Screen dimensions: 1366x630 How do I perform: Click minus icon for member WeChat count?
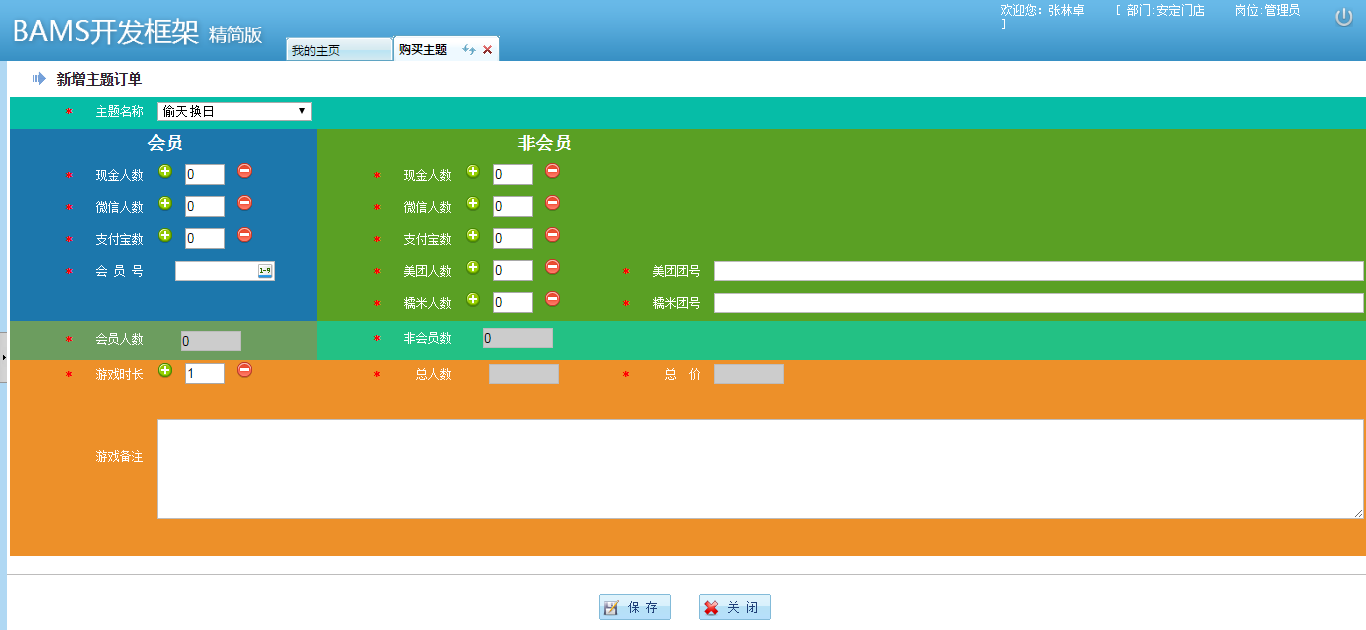tap(244, 203)
